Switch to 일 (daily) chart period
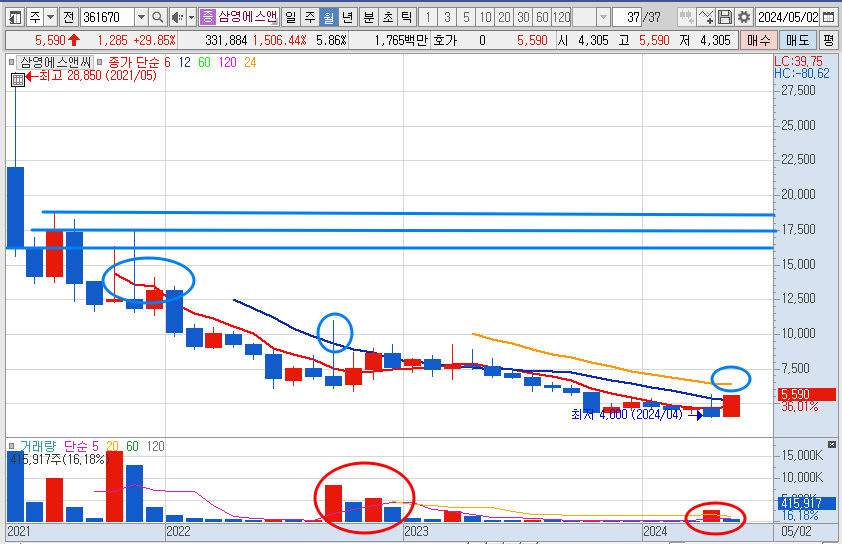Image resolution: width=842 pixels, height=544 pixels. point(291,18)
